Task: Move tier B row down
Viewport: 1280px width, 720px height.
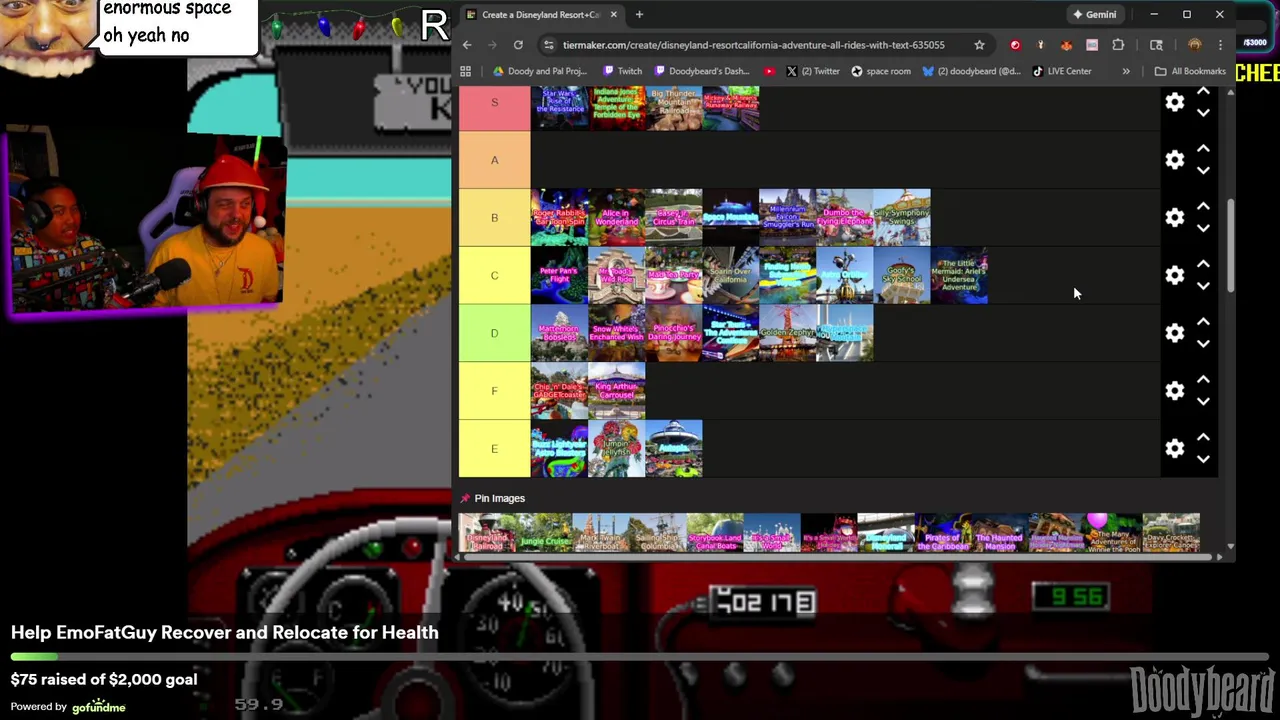Action: pyautogui.click(x=1203, y=229)
